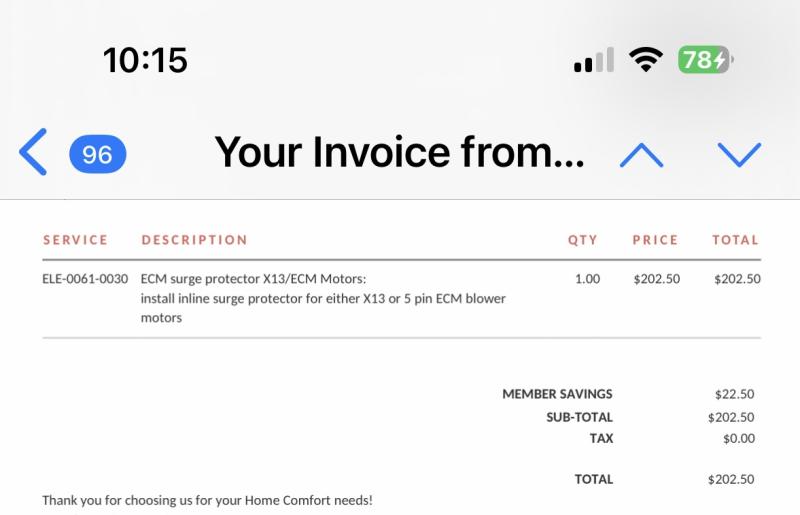Click the DESCRIPTION column header
This screenshot has width=800, height=515.
(x=194, y=240)
